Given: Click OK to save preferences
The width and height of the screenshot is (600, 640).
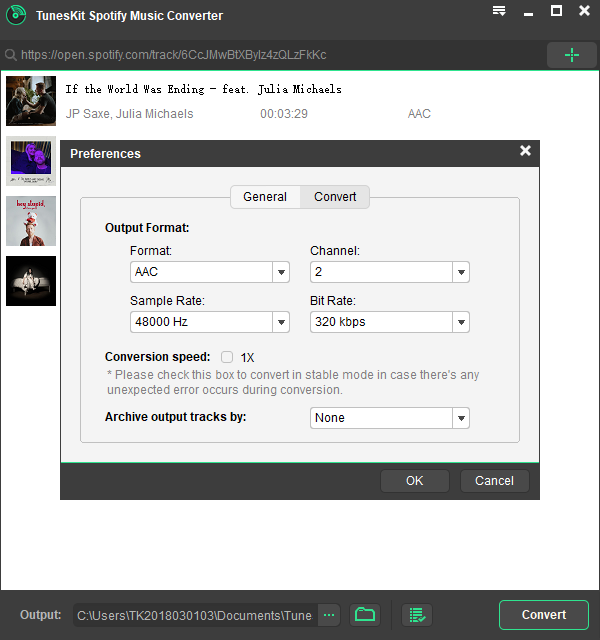Looking at the screenshot, I should [415, 481].
